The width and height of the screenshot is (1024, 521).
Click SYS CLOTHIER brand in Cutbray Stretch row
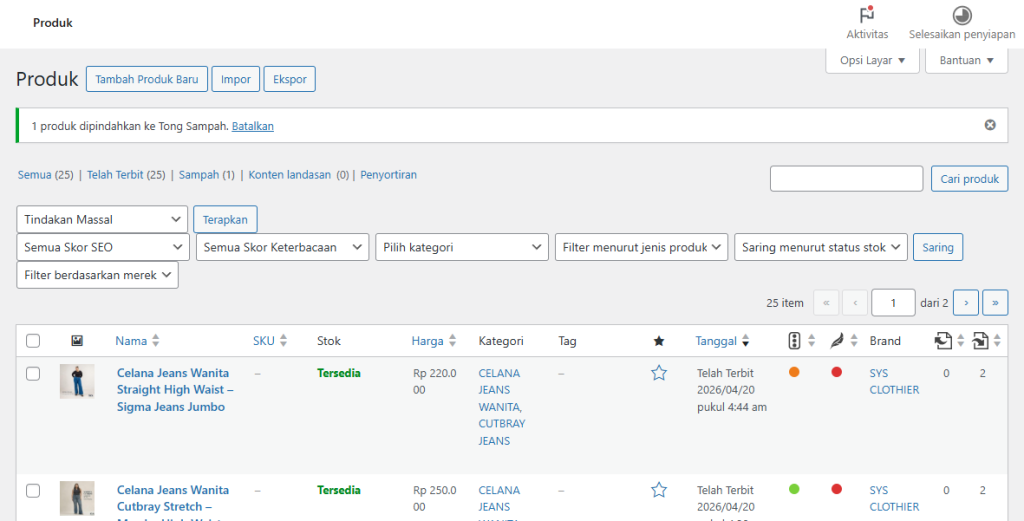pos(894,498)
